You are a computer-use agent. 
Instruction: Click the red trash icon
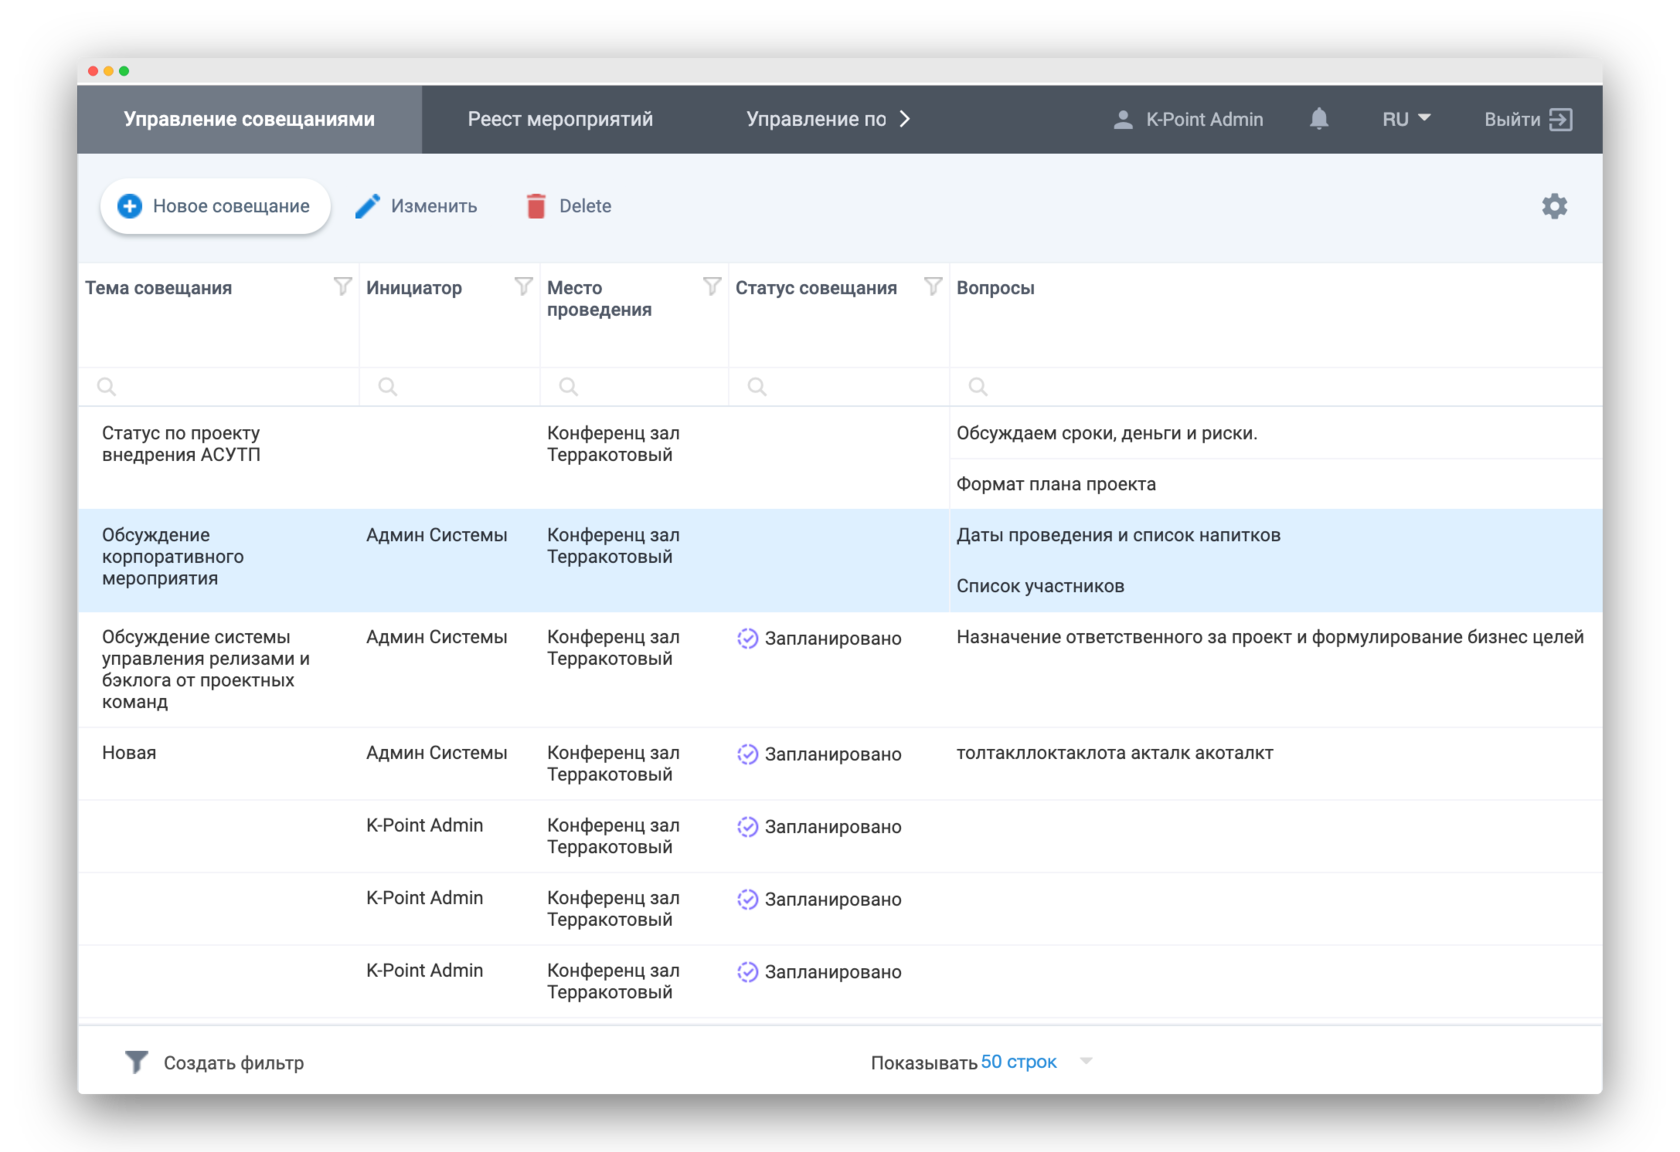(536, 206)
